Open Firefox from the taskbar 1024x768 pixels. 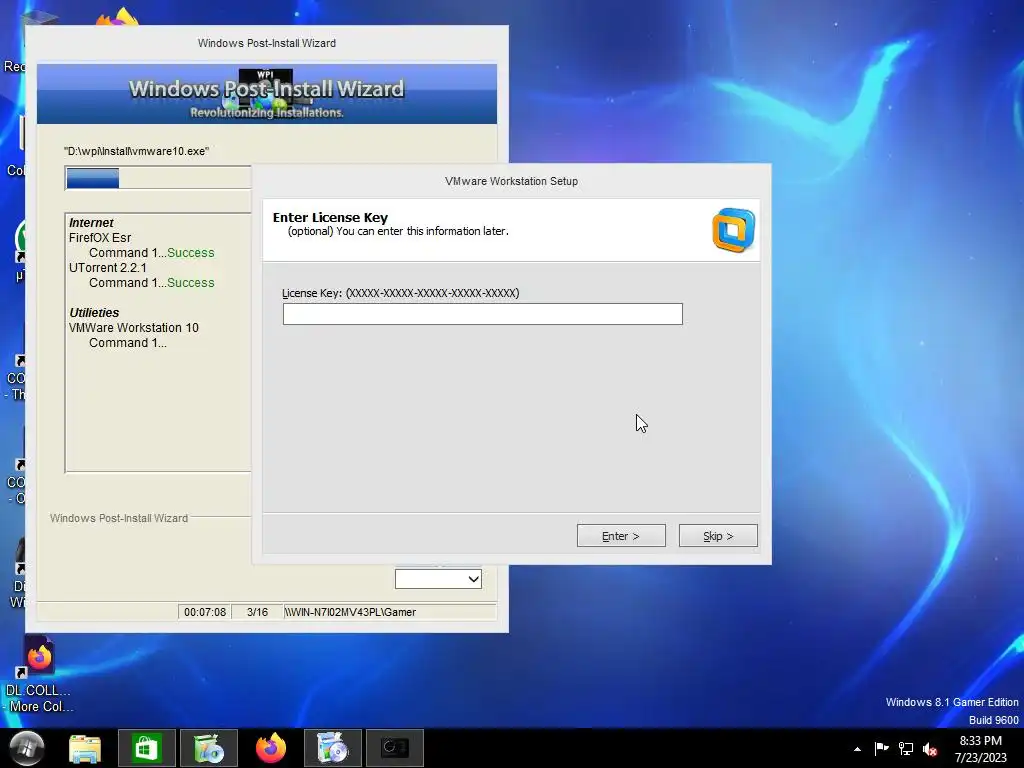coord(270,748)
